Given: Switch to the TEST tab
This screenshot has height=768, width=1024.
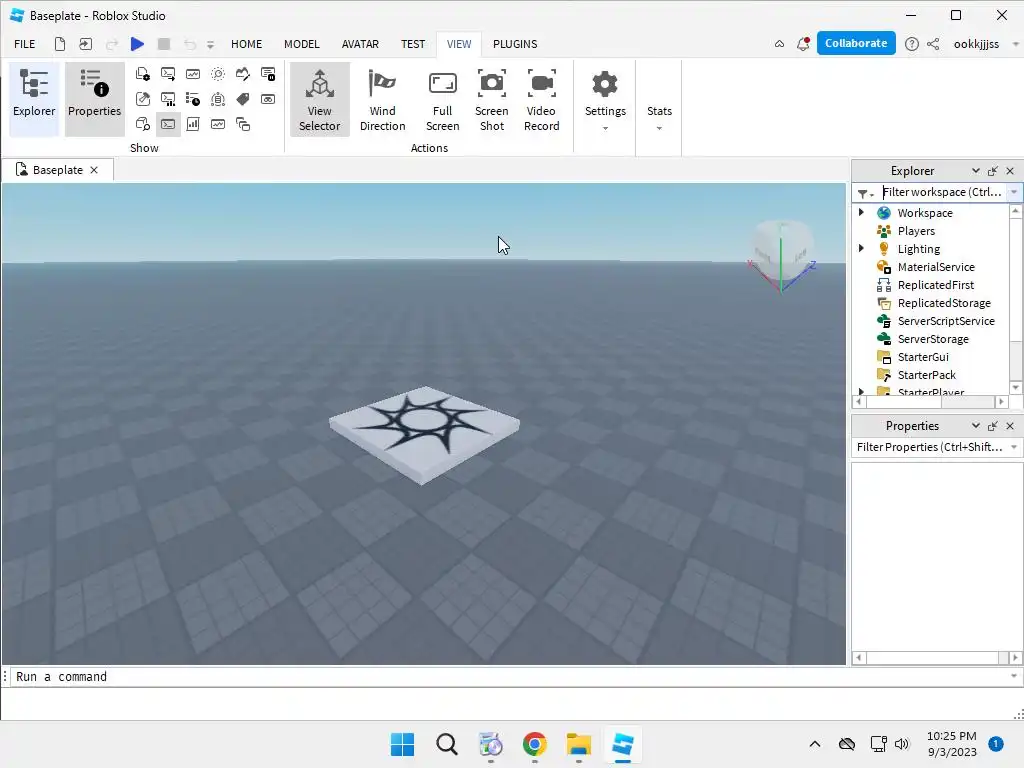Looking at the screenshot, I should (x=413, y=44).
